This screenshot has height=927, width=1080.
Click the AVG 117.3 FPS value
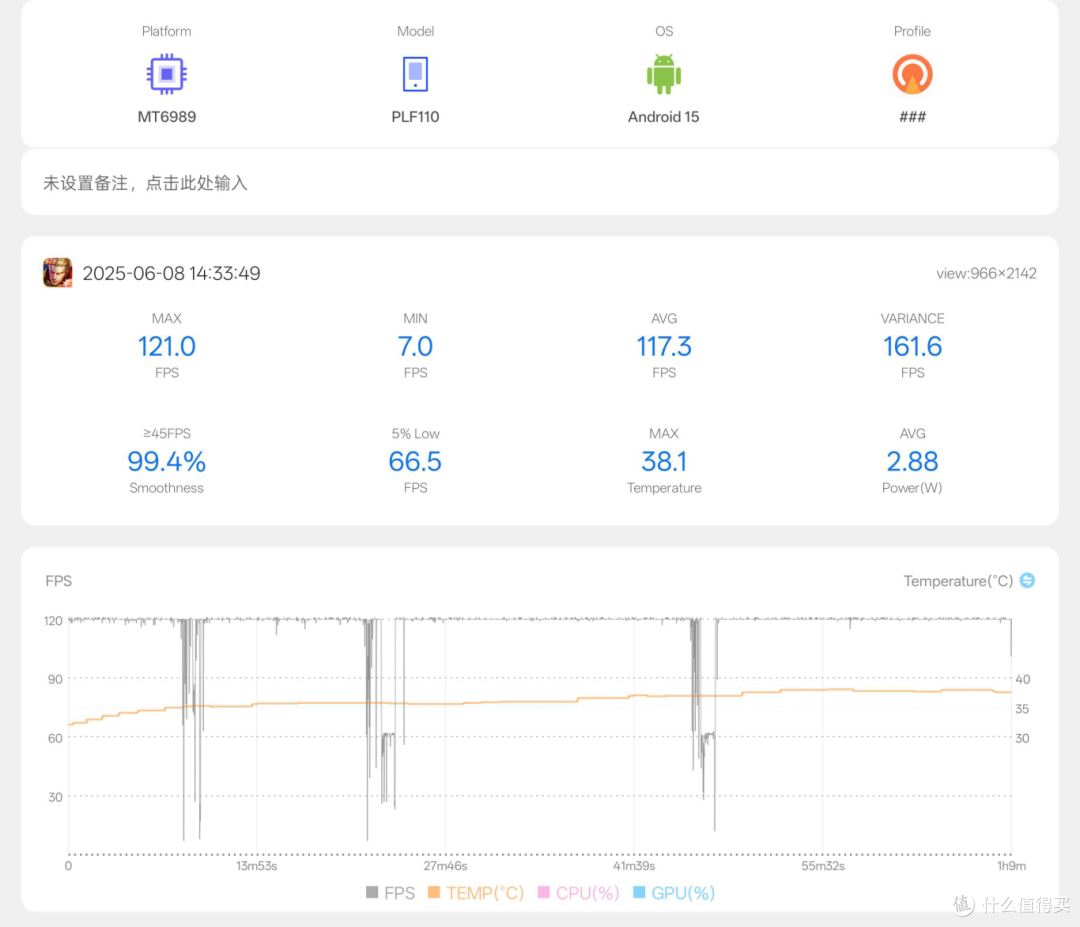tap(664, 346)
